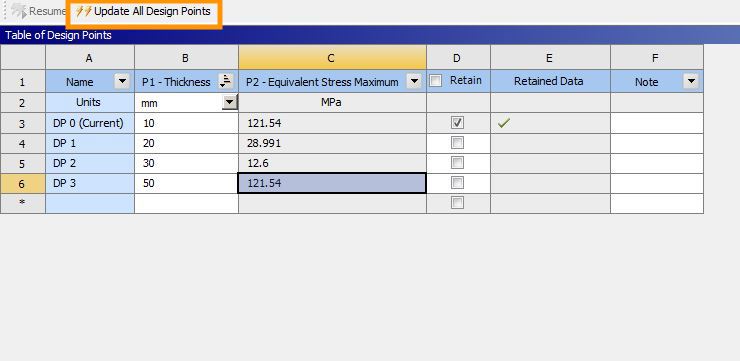Select the DP 1 name cell

pyautogui.click(x=90, y=143)
